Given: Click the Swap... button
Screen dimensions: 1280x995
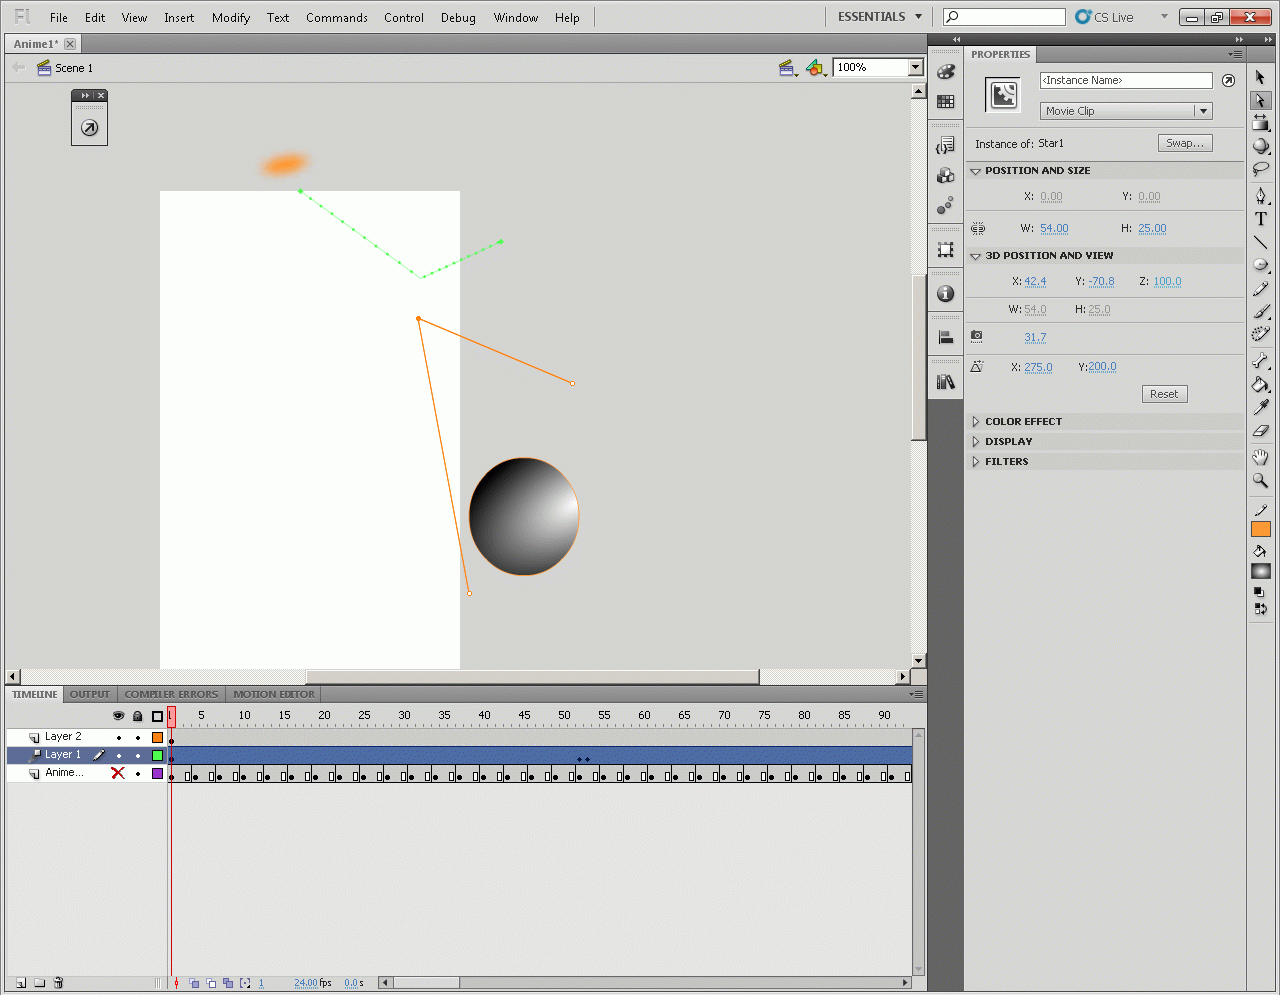Looking at the screenshot, I should click(1185, 143).
